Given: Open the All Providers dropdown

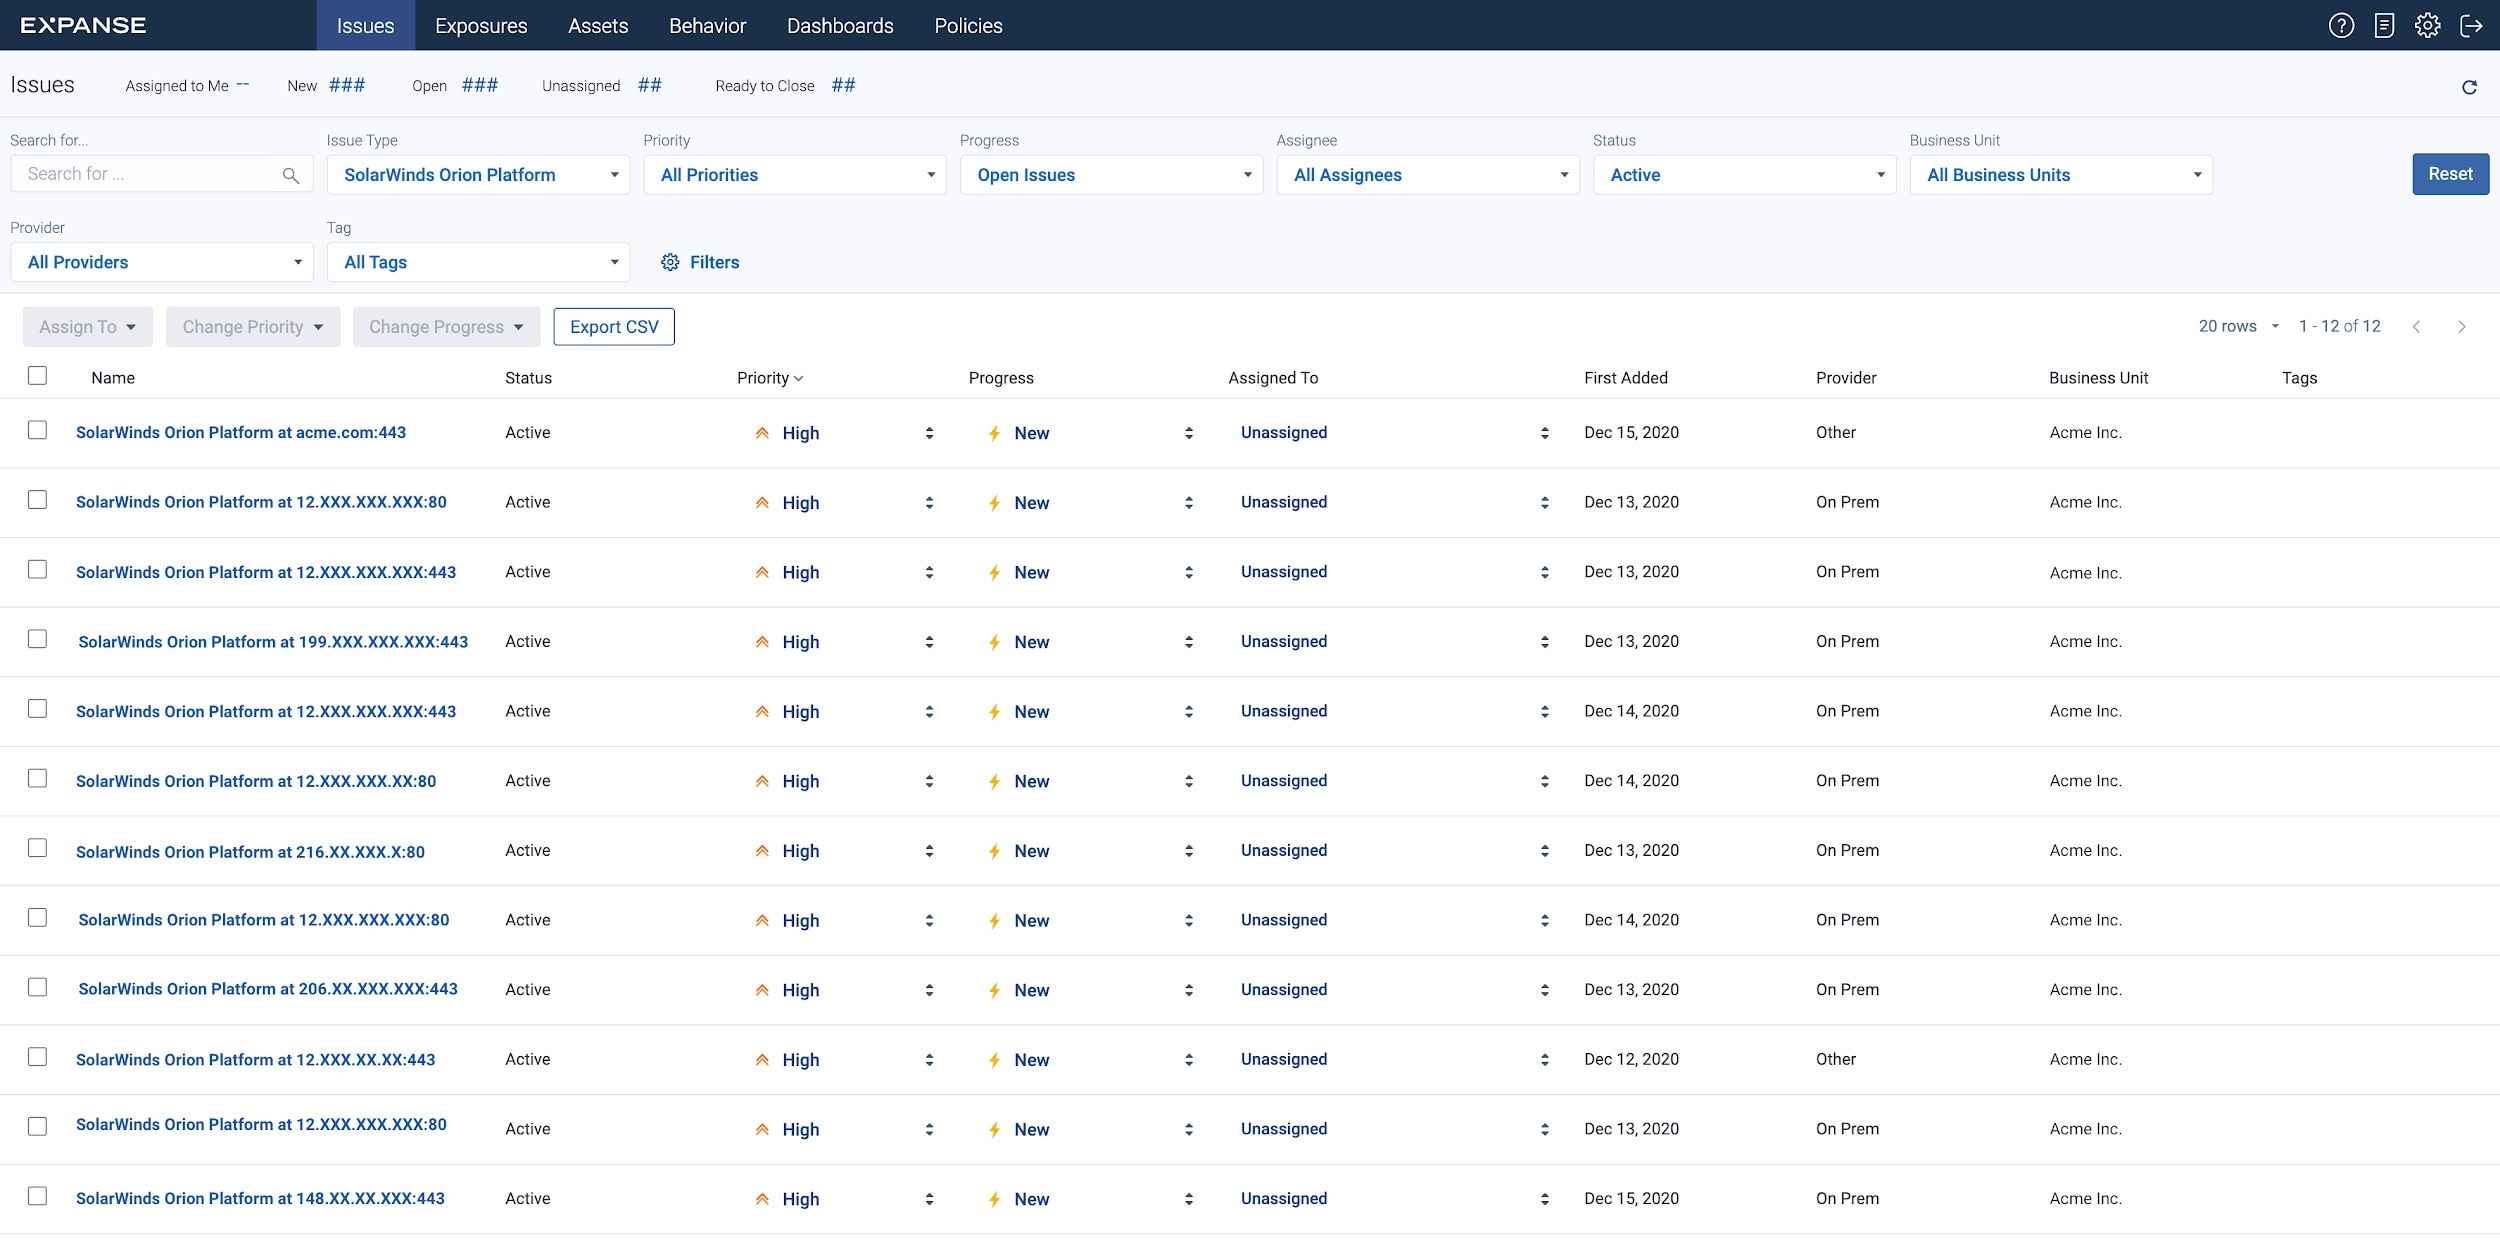Looking at the screenshot, I should (x=162, y=262).
